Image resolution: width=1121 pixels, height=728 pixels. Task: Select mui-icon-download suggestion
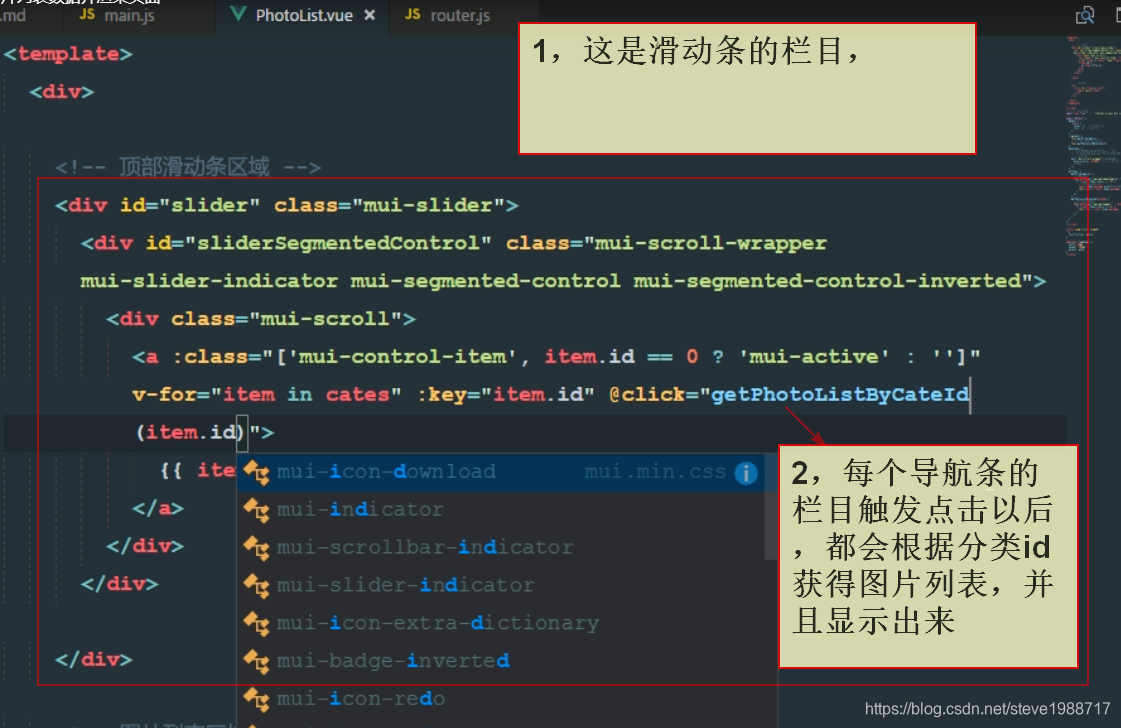tap(500, 472)
